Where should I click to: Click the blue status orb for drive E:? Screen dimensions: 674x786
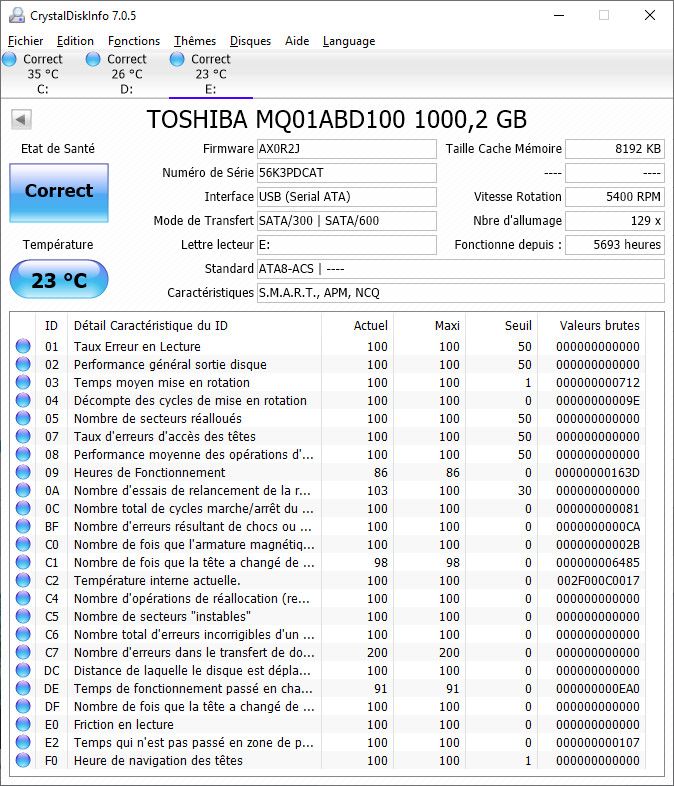[177, 59]
